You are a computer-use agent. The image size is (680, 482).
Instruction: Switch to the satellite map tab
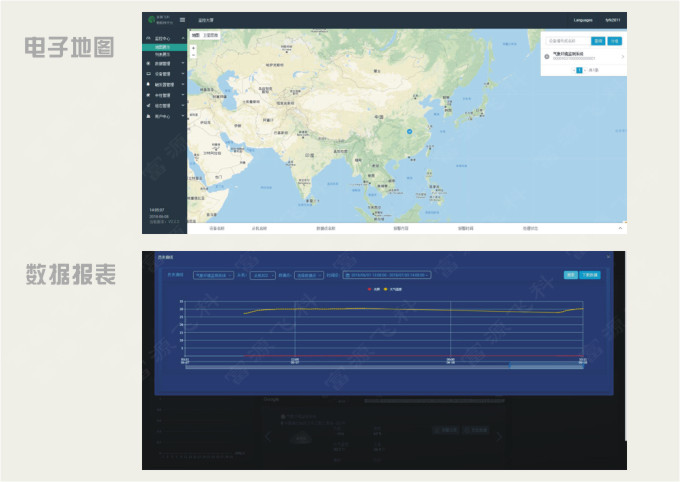pyautogui.click(x=211, y=35)
